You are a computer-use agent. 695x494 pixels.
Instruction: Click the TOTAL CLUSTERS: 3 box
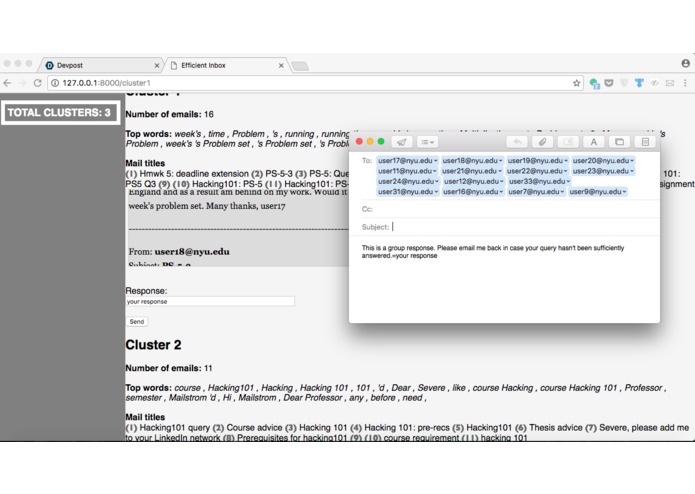[60, 113]
